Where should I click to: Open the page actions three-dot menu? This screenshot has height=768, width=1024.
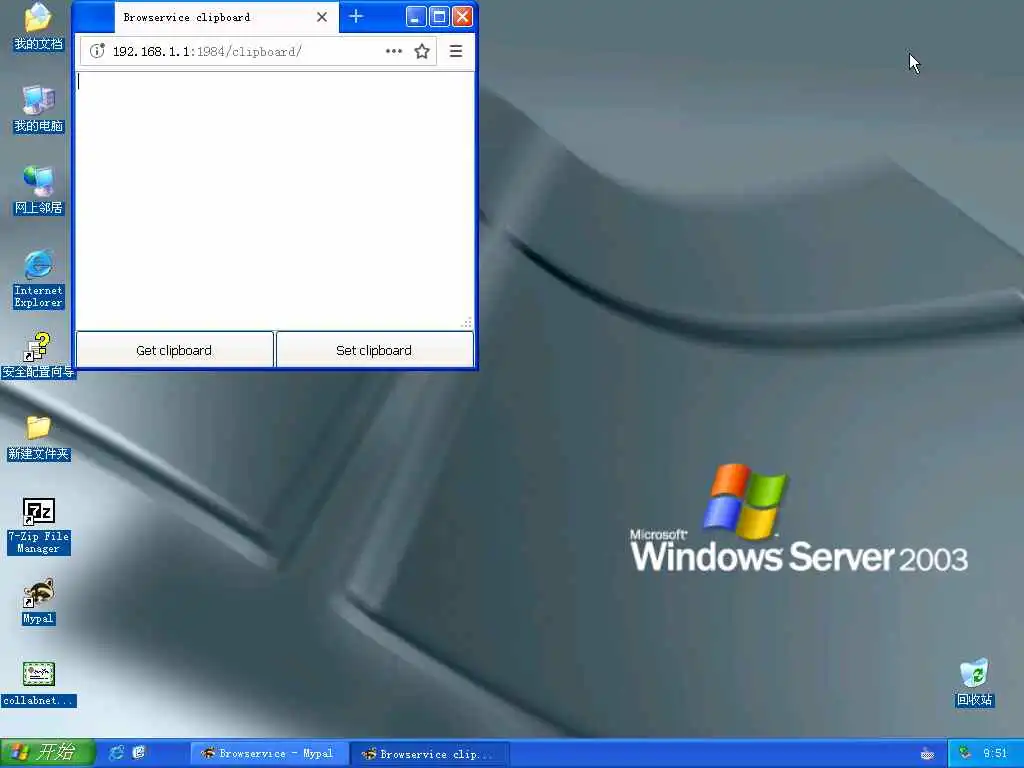(x=394, y=51)
